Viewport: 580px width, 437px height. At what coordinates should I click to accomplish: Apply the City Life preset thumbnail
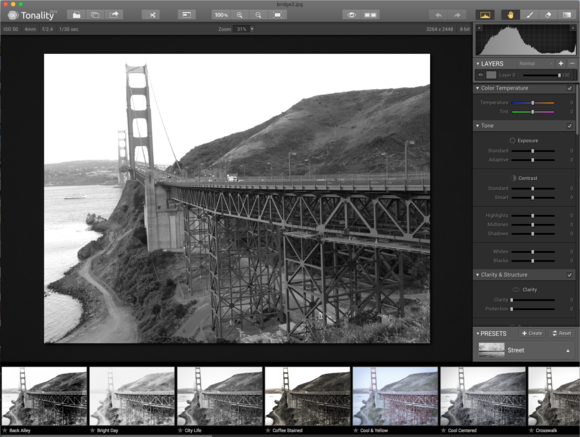coord(220,396)
